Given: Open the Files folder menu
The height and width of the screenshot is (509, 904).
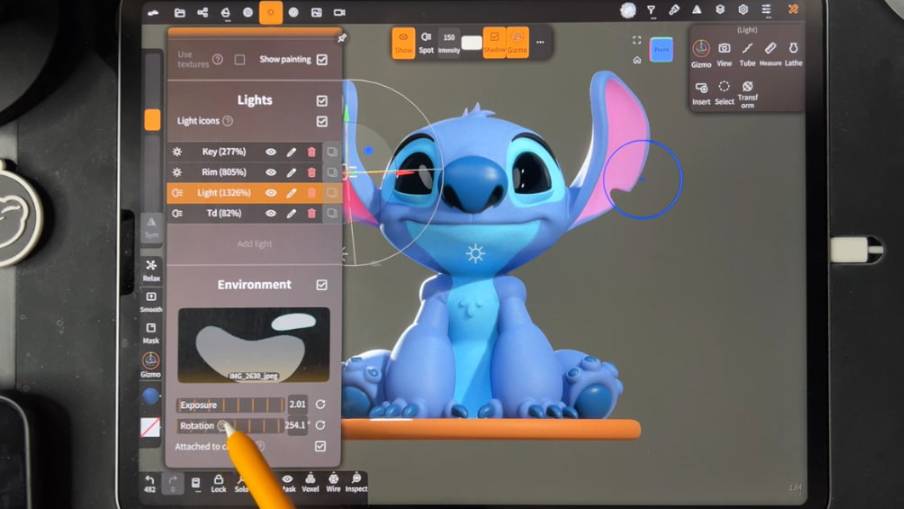Looking at the screenshot, I should click(x=180, y=13).
